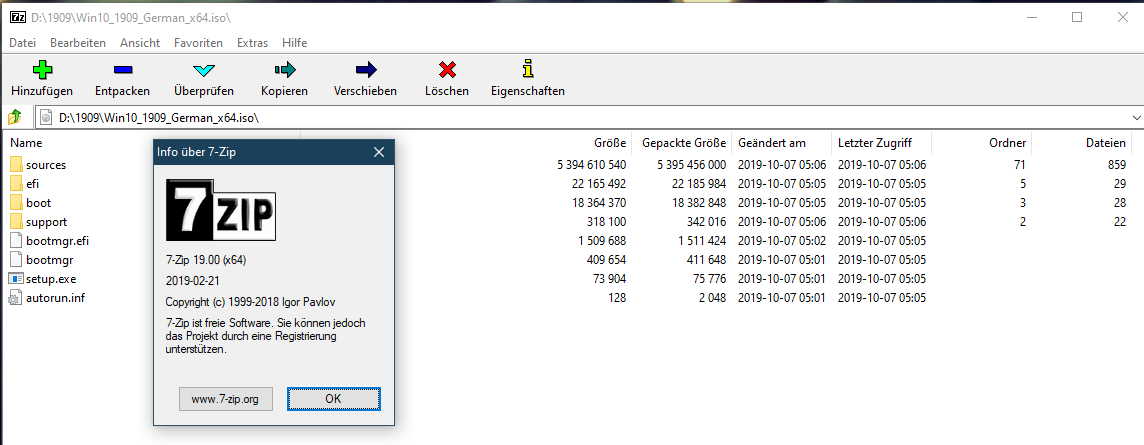The width and height of the screenshot is (1144, 445).
Task: Click the ISO disc icon in address bar
Action: pyautogui.click(x=46, y=117)
